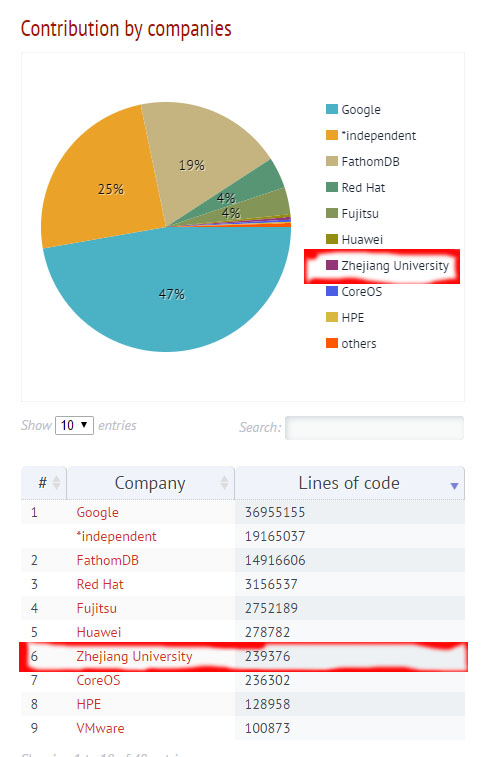The height and width of the screenshot is (757, 491).
Task: Open the Google company link
Action: point(98,512)
